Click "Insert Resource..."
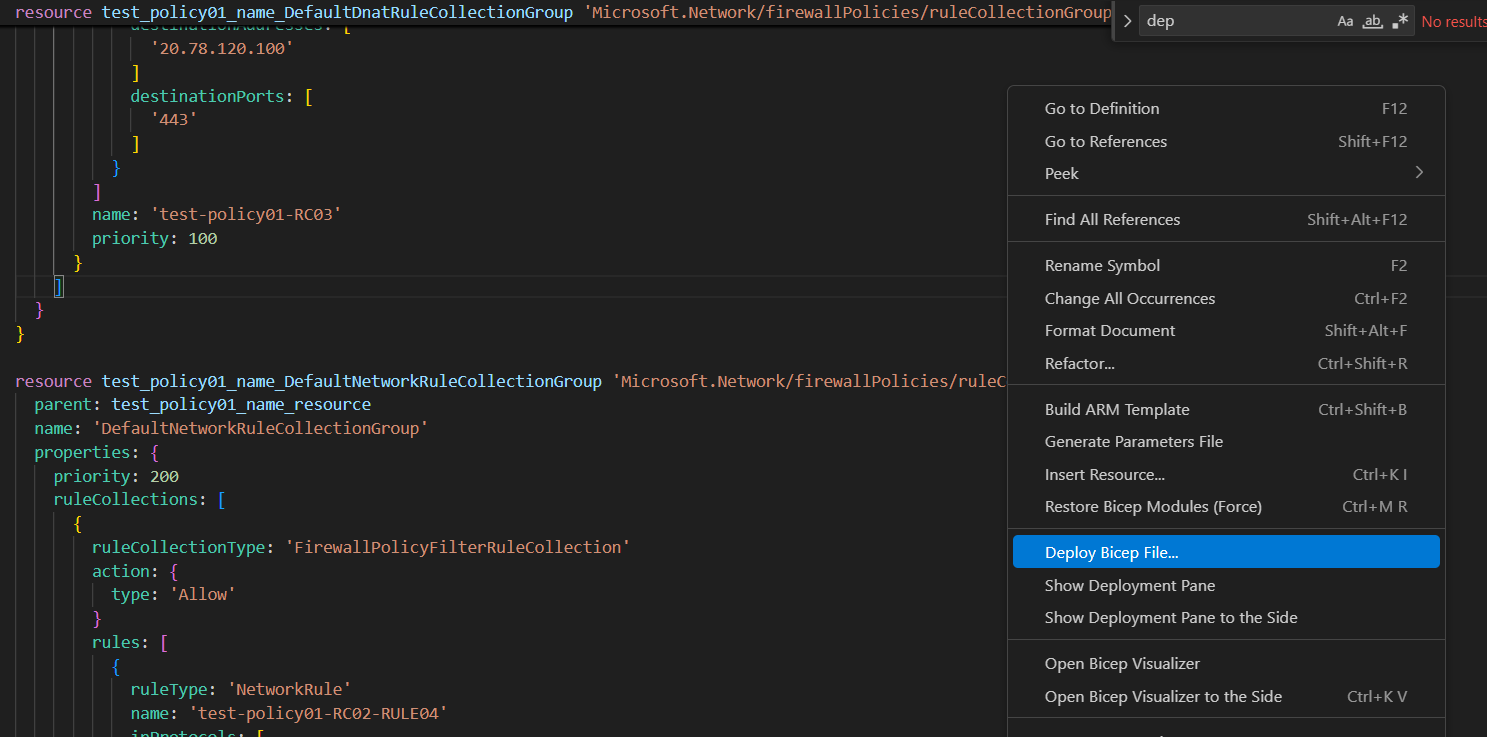 tap(1106, 474)
